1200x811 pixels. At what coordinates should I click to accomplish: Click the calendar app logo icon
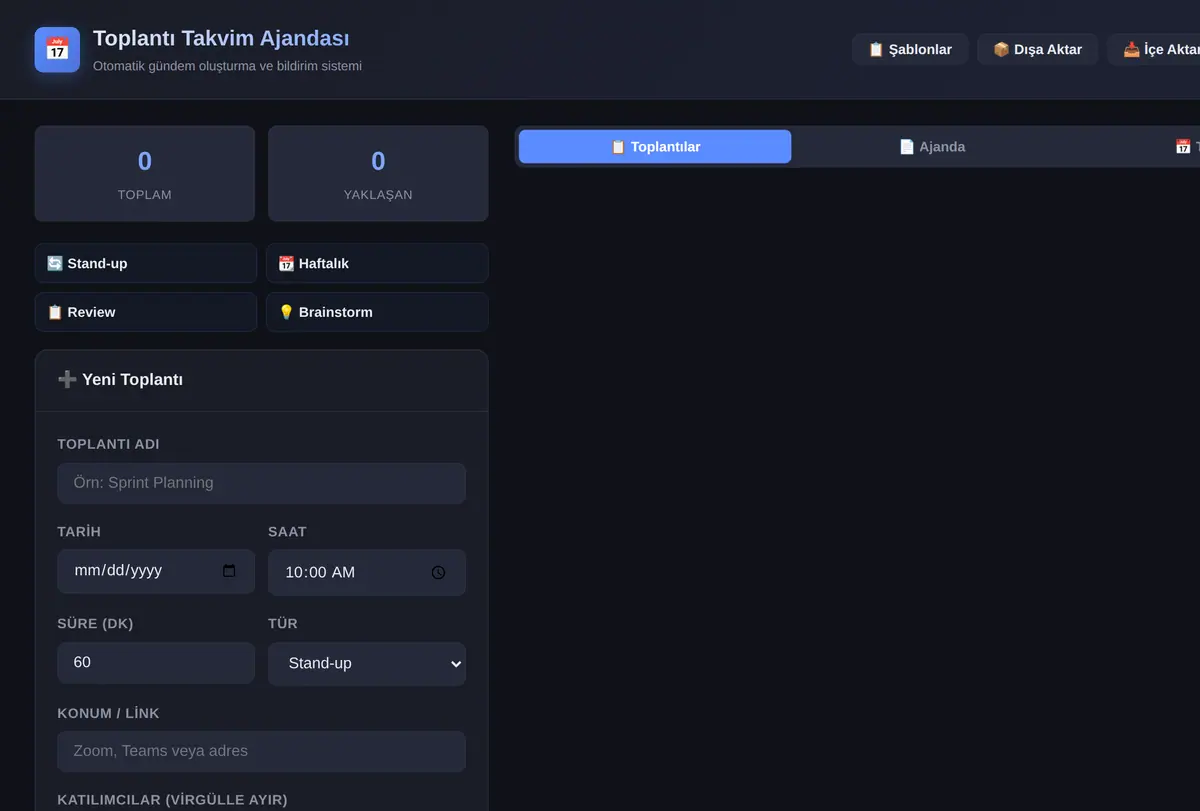click(57, 49)
